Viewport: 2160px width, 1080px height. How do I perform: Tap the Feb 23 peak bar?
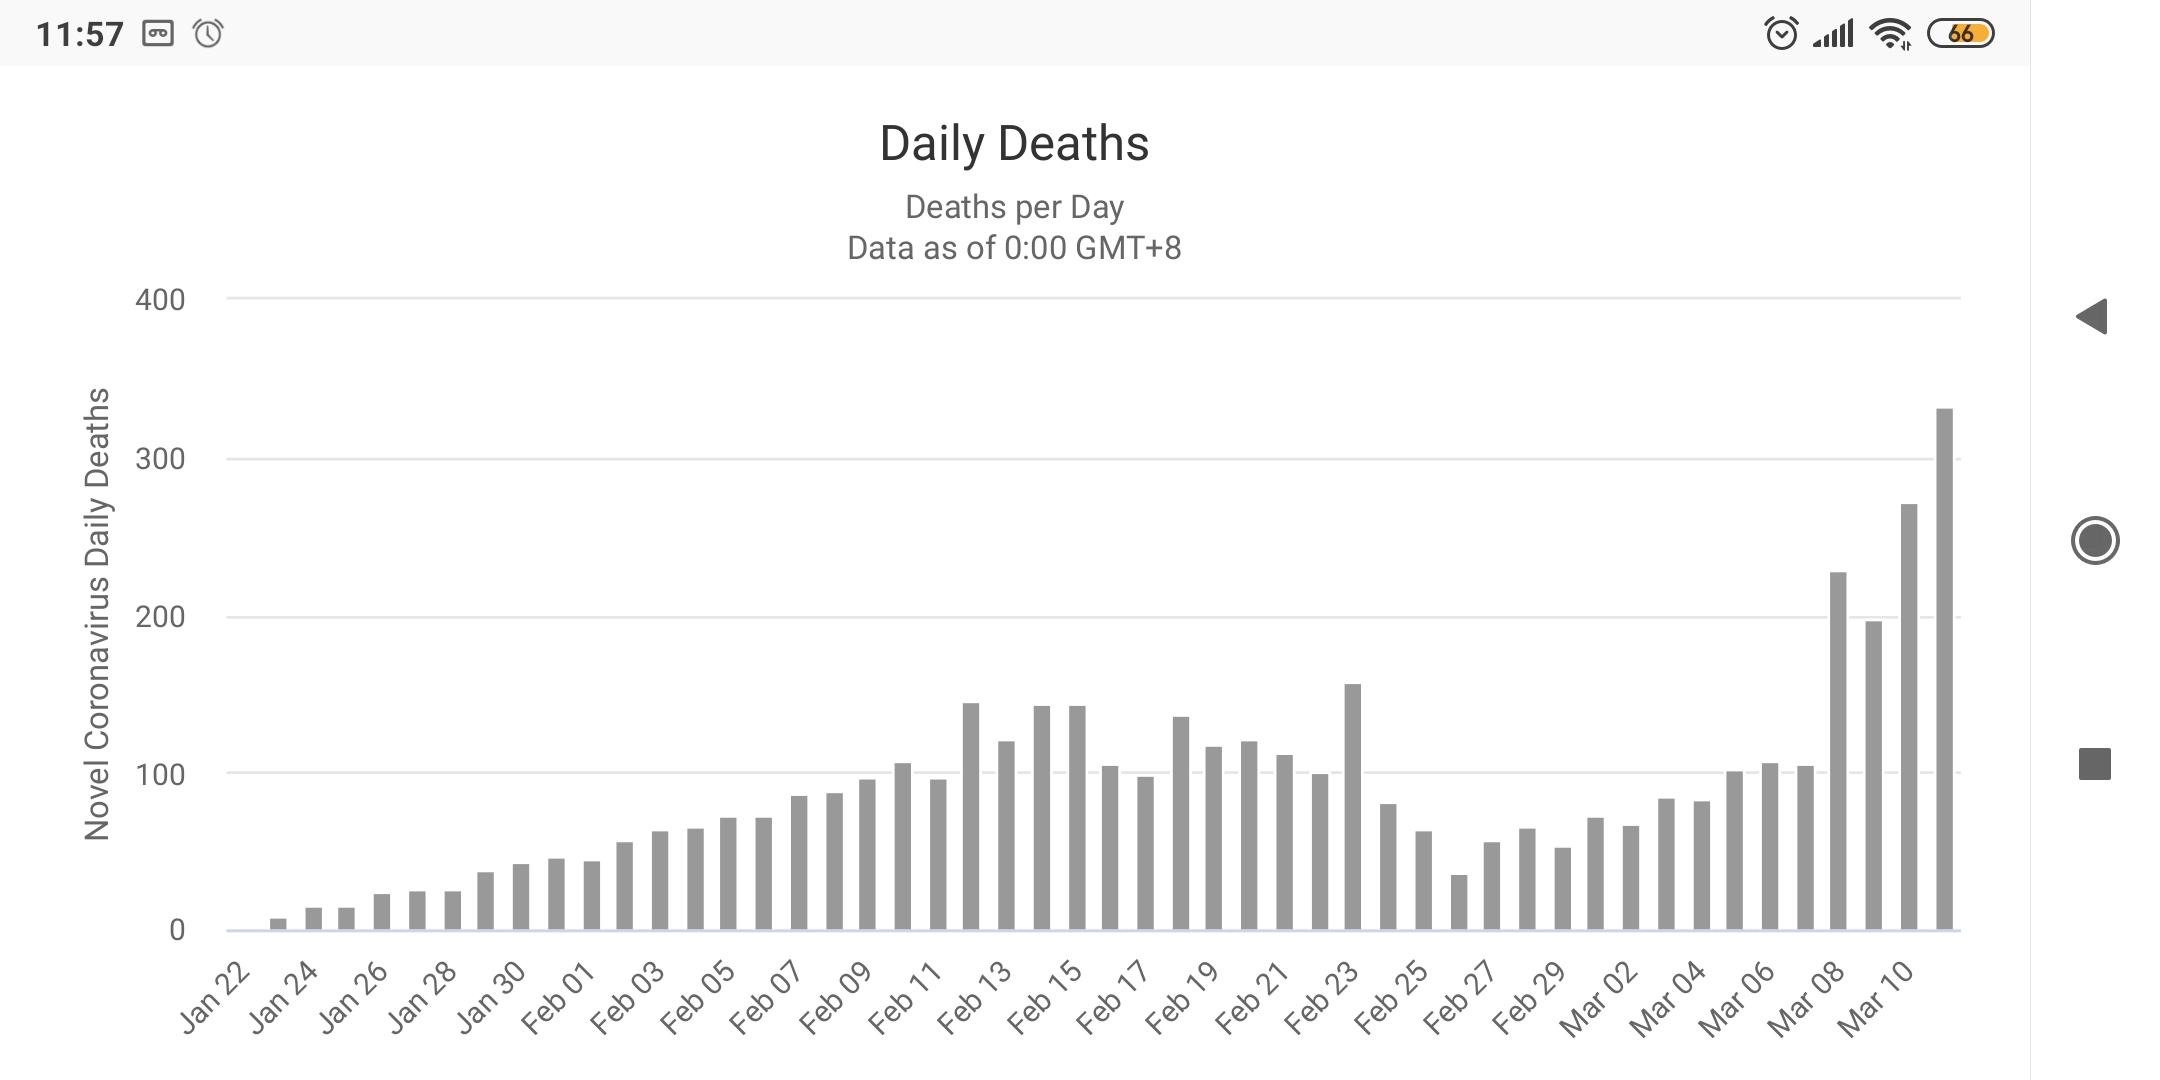1353,807
